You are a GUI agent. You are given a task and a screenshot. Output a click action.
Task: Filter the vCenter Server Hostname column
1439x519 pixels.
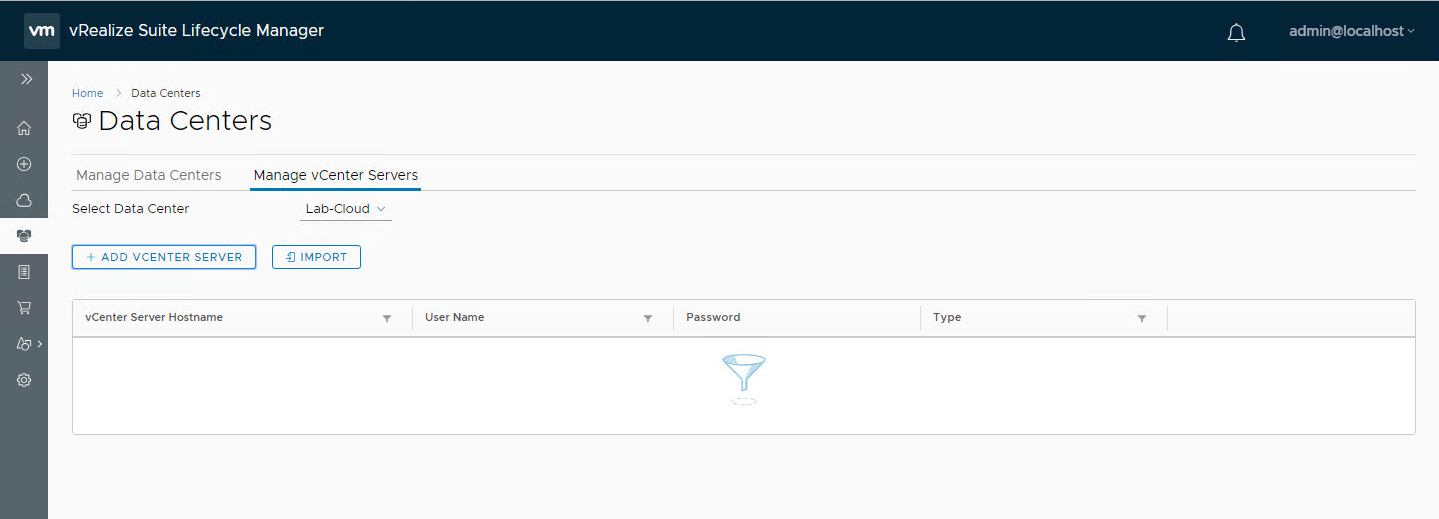click(387, 318)
